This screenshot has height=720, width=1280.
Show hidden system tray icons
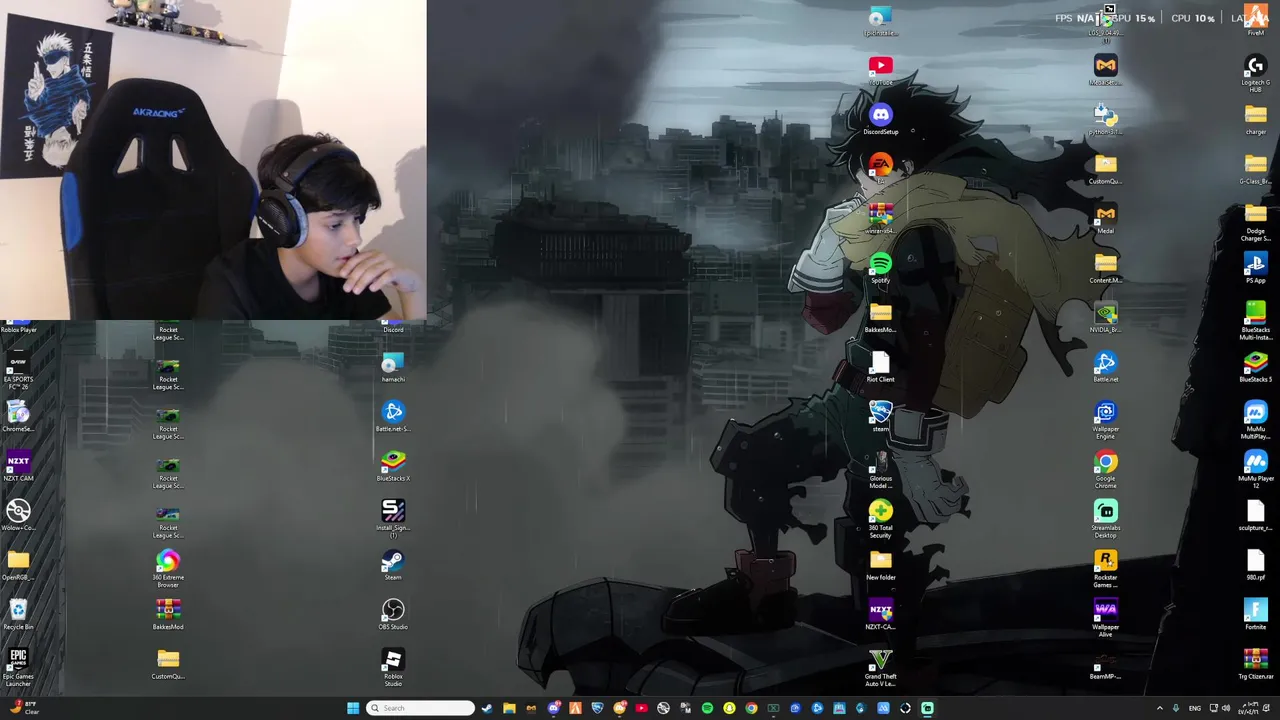tap(1160, 708)
